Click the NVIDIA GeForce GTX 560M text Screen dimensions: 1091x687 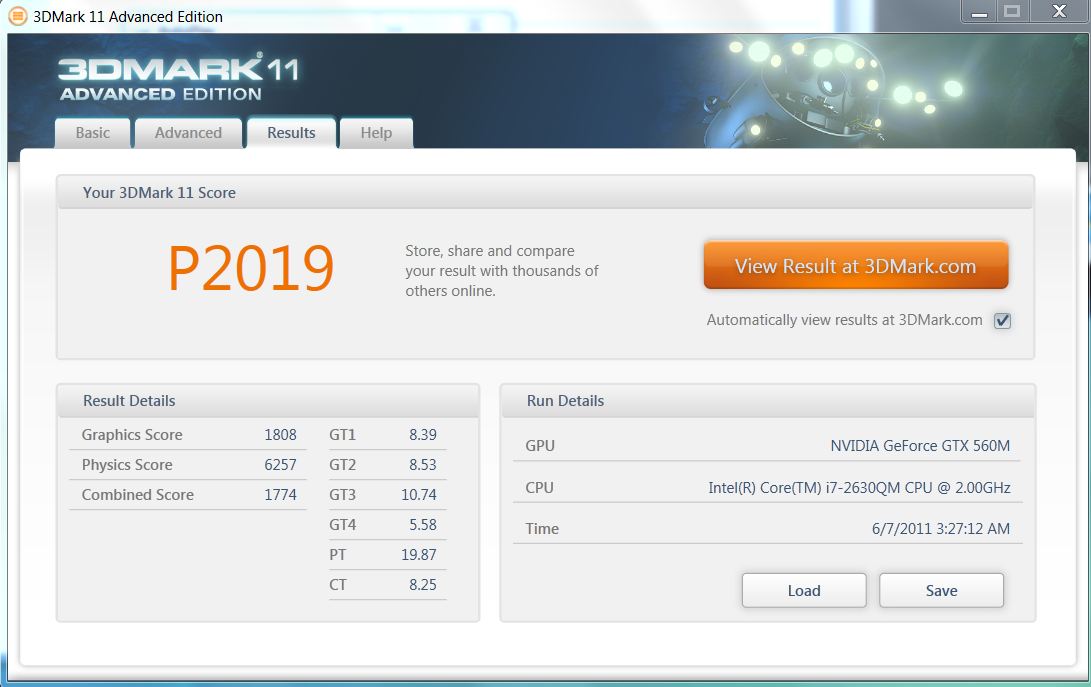[x=920, y=445]
